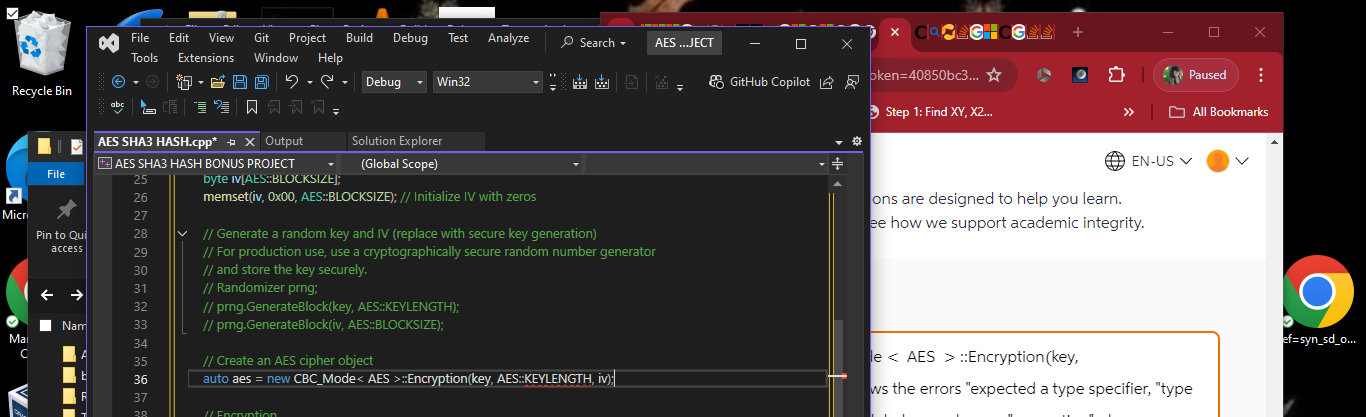This screenshot has height=417, width=1366.
Task: Click the Send Feedback icon
Action: click(x=852, y=82)
